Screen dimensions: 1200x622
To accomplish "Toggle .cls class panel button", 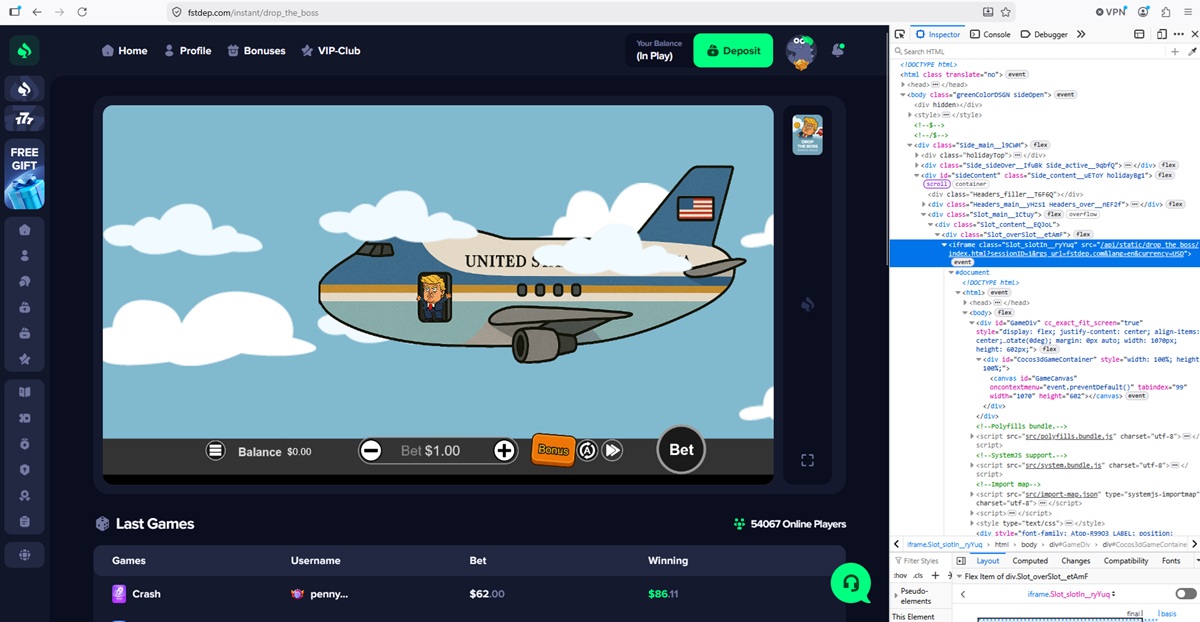I will coord(916,576).
